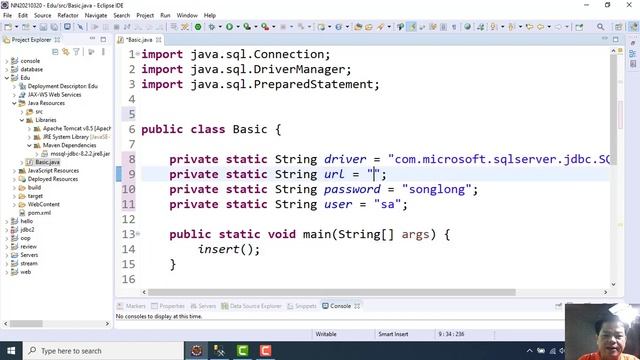Select the jdbc2 project
This screenshot has width=640, height=360.
click(27, 229)
